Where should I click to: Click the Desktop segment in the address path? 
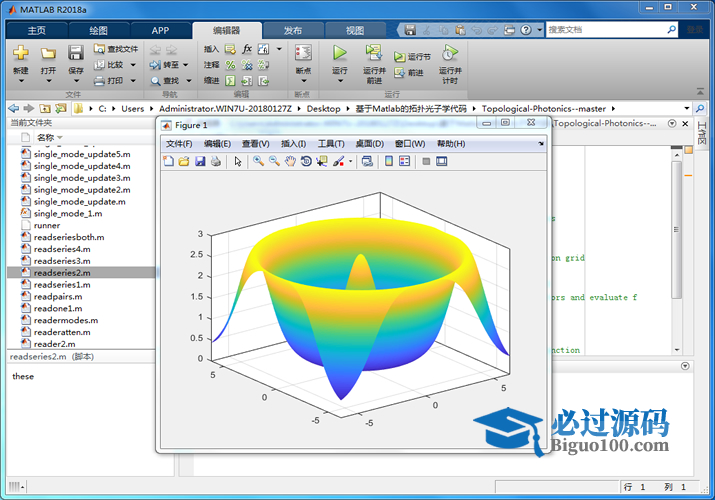323,108
